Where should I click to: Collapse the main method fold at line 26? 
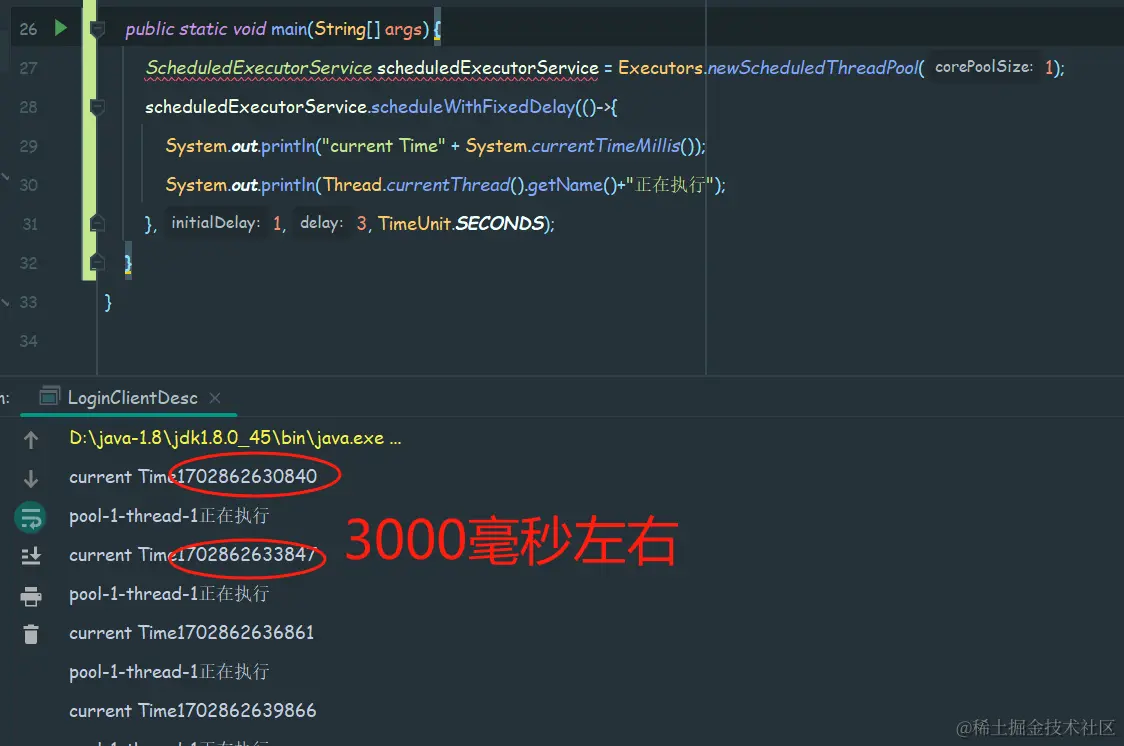pyautogui.click(x=96, y=29)
